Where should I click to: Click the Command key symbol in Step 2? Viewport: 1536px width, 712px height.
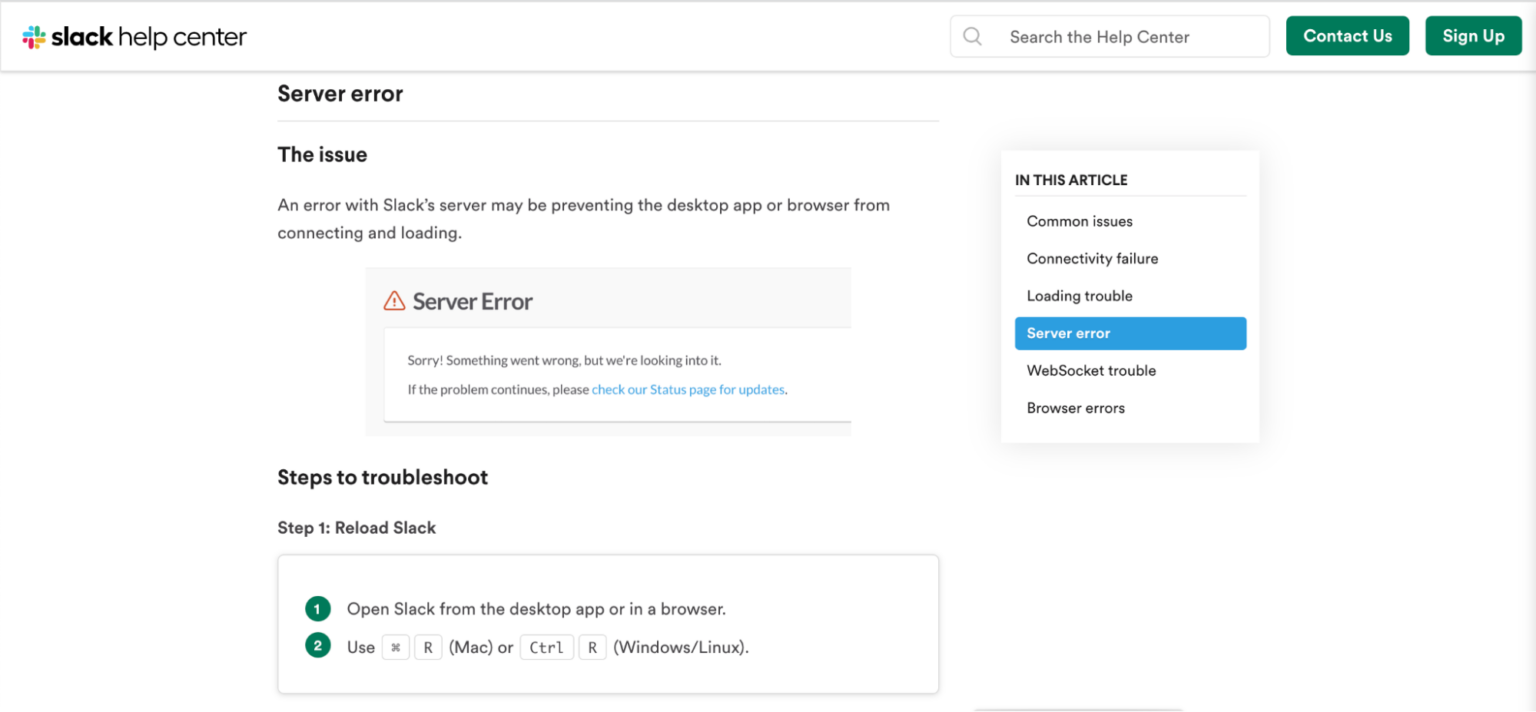395,647
